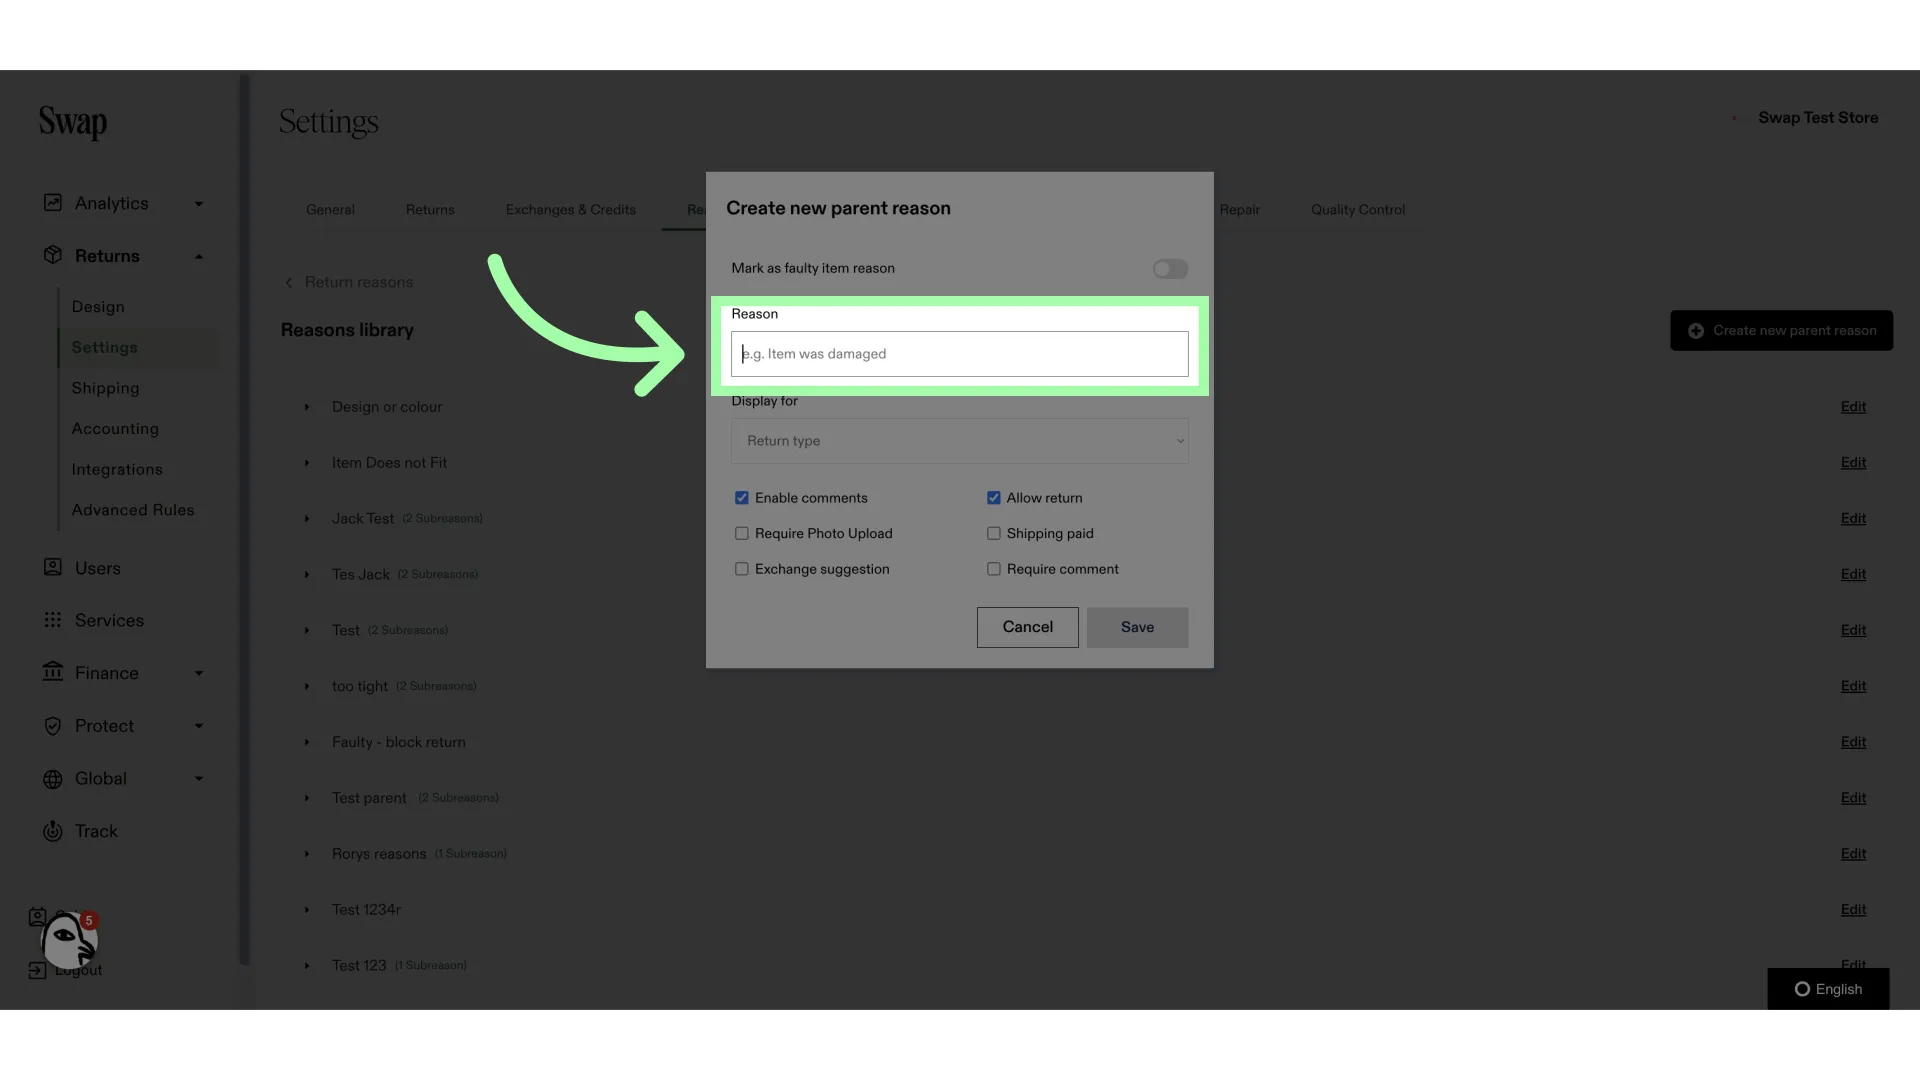Click the Swap logo
The image size is (1920, 1080).
click(72, 122)
